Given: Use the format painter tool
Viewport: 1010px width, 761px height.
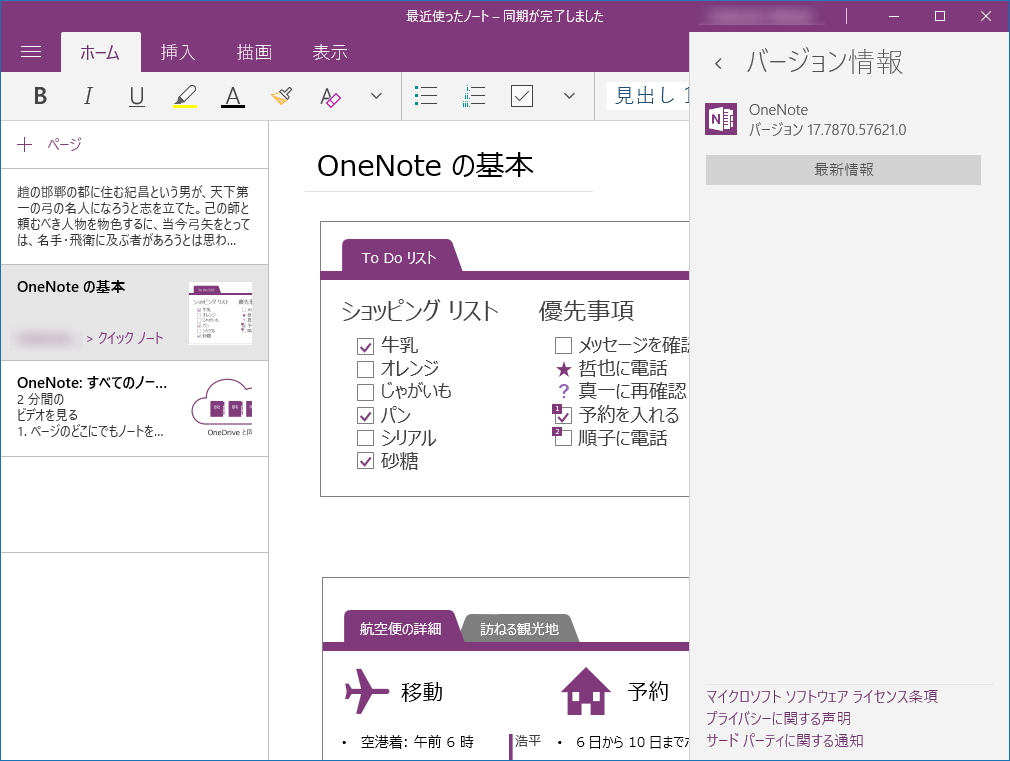Looking at the screenshot, I should [281, 95].
